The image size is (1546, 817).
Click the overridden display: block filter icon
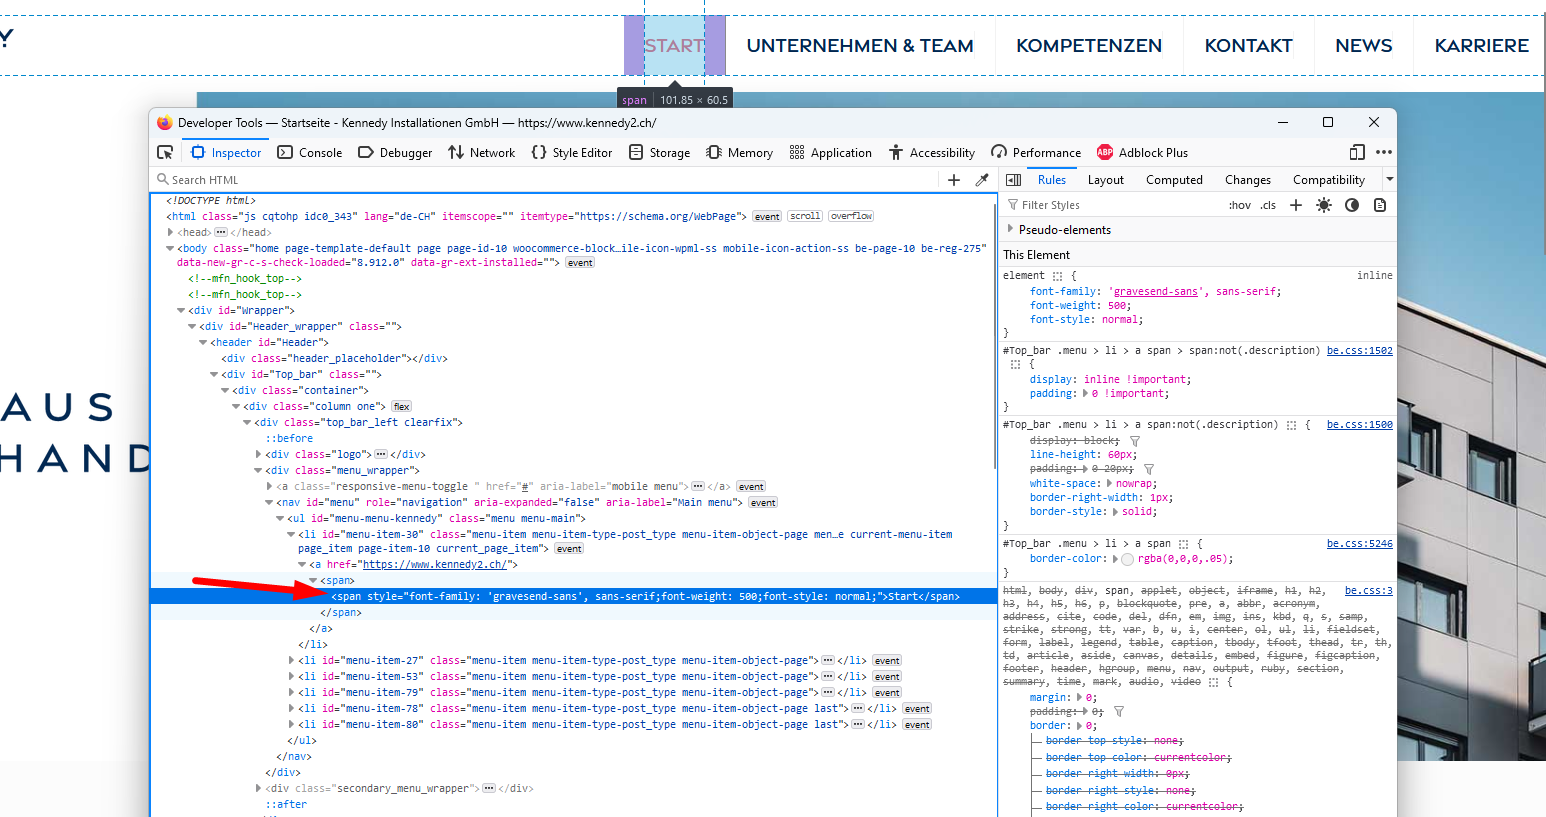coord(1135,441)
